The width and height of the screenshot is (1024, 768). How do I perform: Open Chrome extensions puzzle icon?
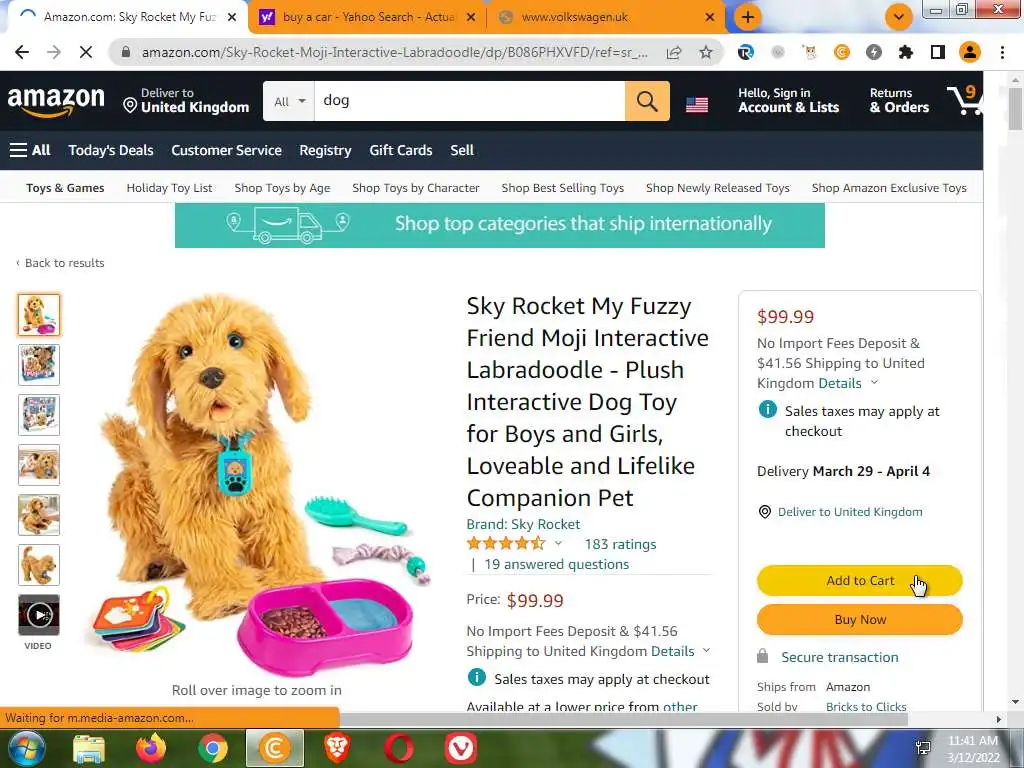coord(905,52)
